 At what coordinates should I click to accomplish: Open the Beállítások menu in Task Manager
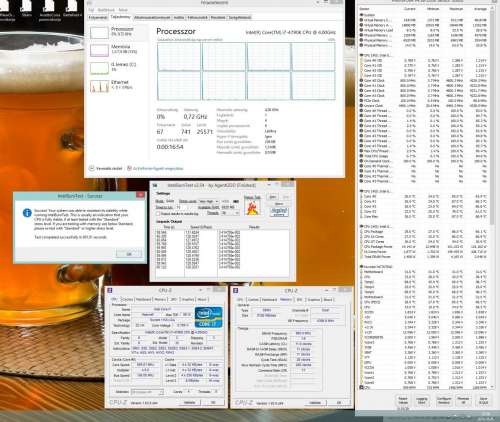106,10
